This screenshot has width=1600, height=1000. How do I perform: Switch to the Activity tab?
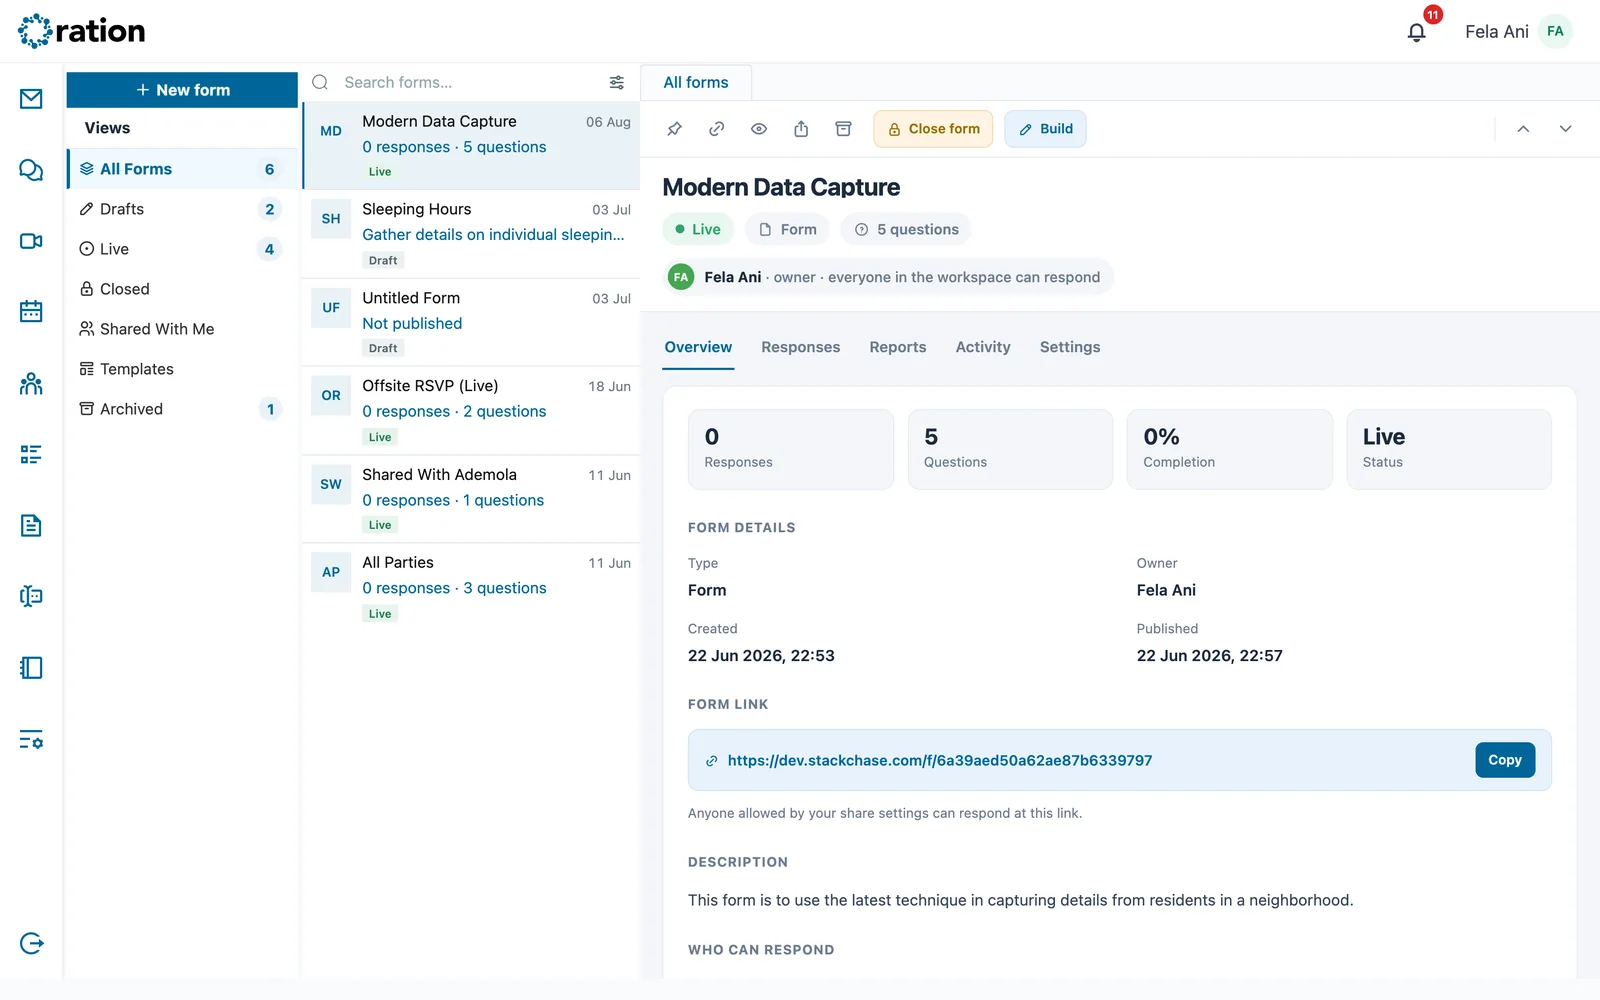983,347
